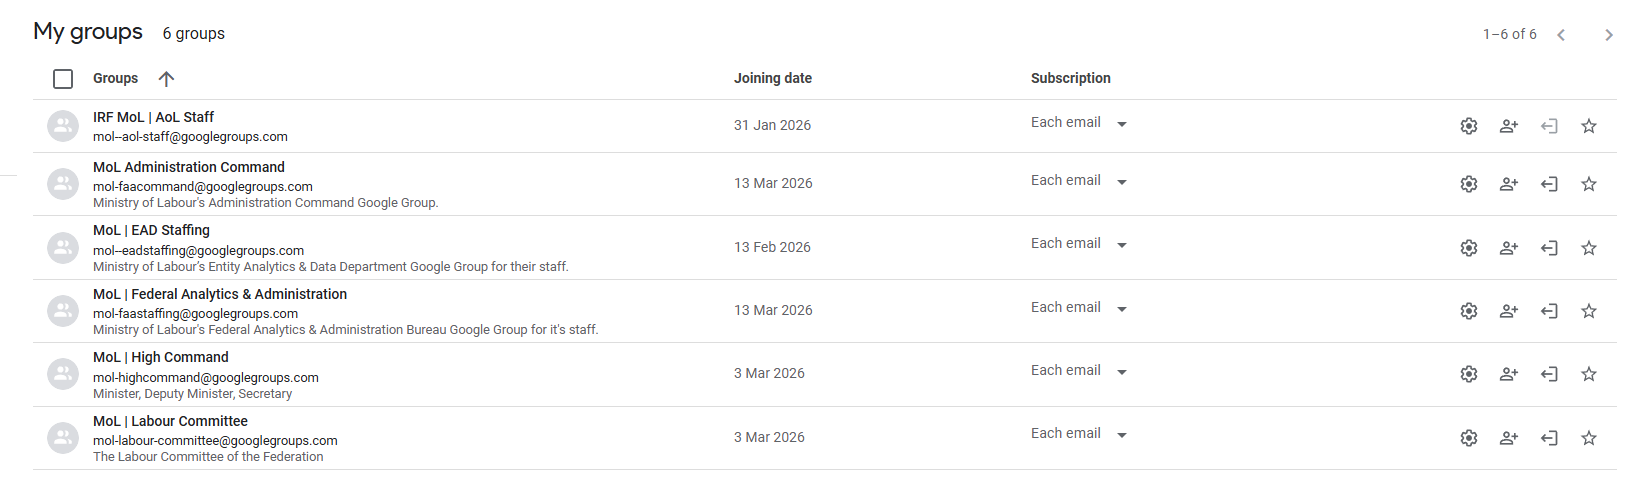Tick the select all groups checkbox
This screenshot has height=486, width=1647.
coord(63,79)
